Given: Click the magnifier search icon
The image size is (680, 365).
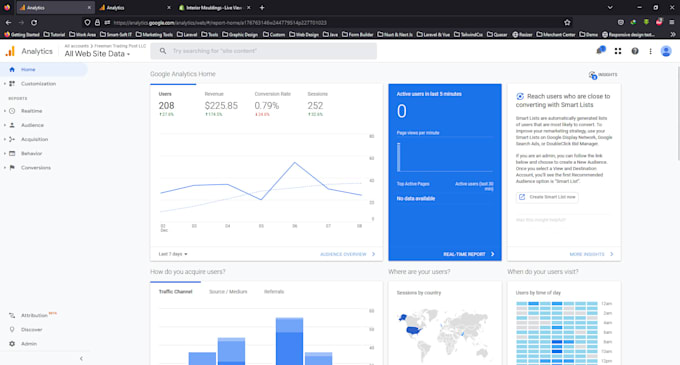Looking at the screenshot, I should (163, 51).
